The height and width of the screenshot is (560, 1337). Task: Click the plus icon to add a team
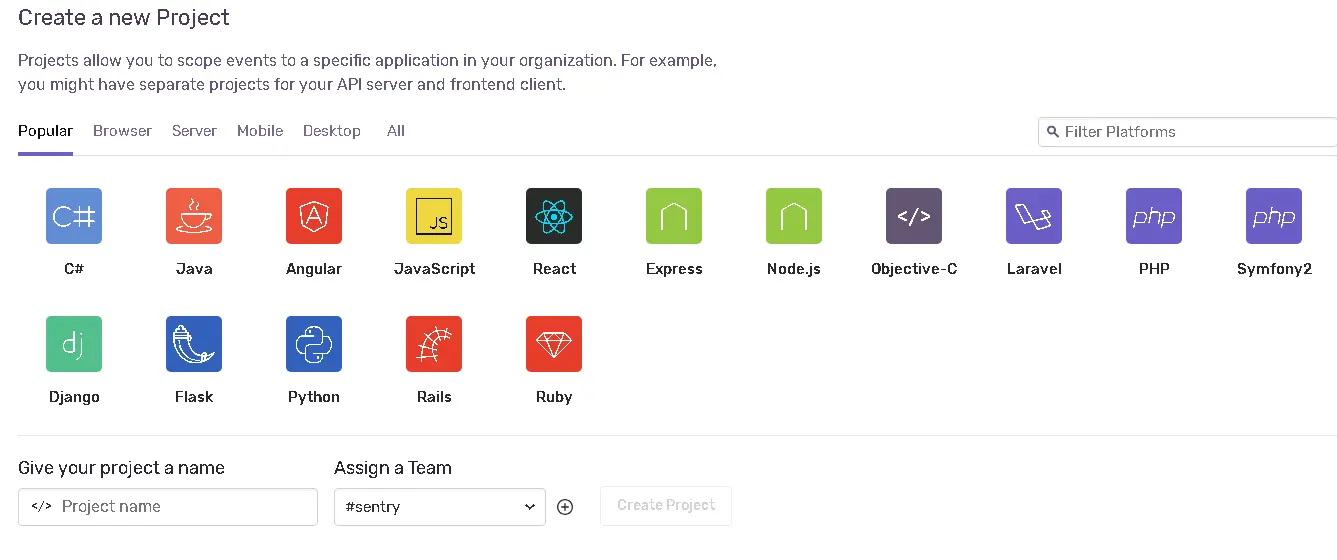click(565, 507)
